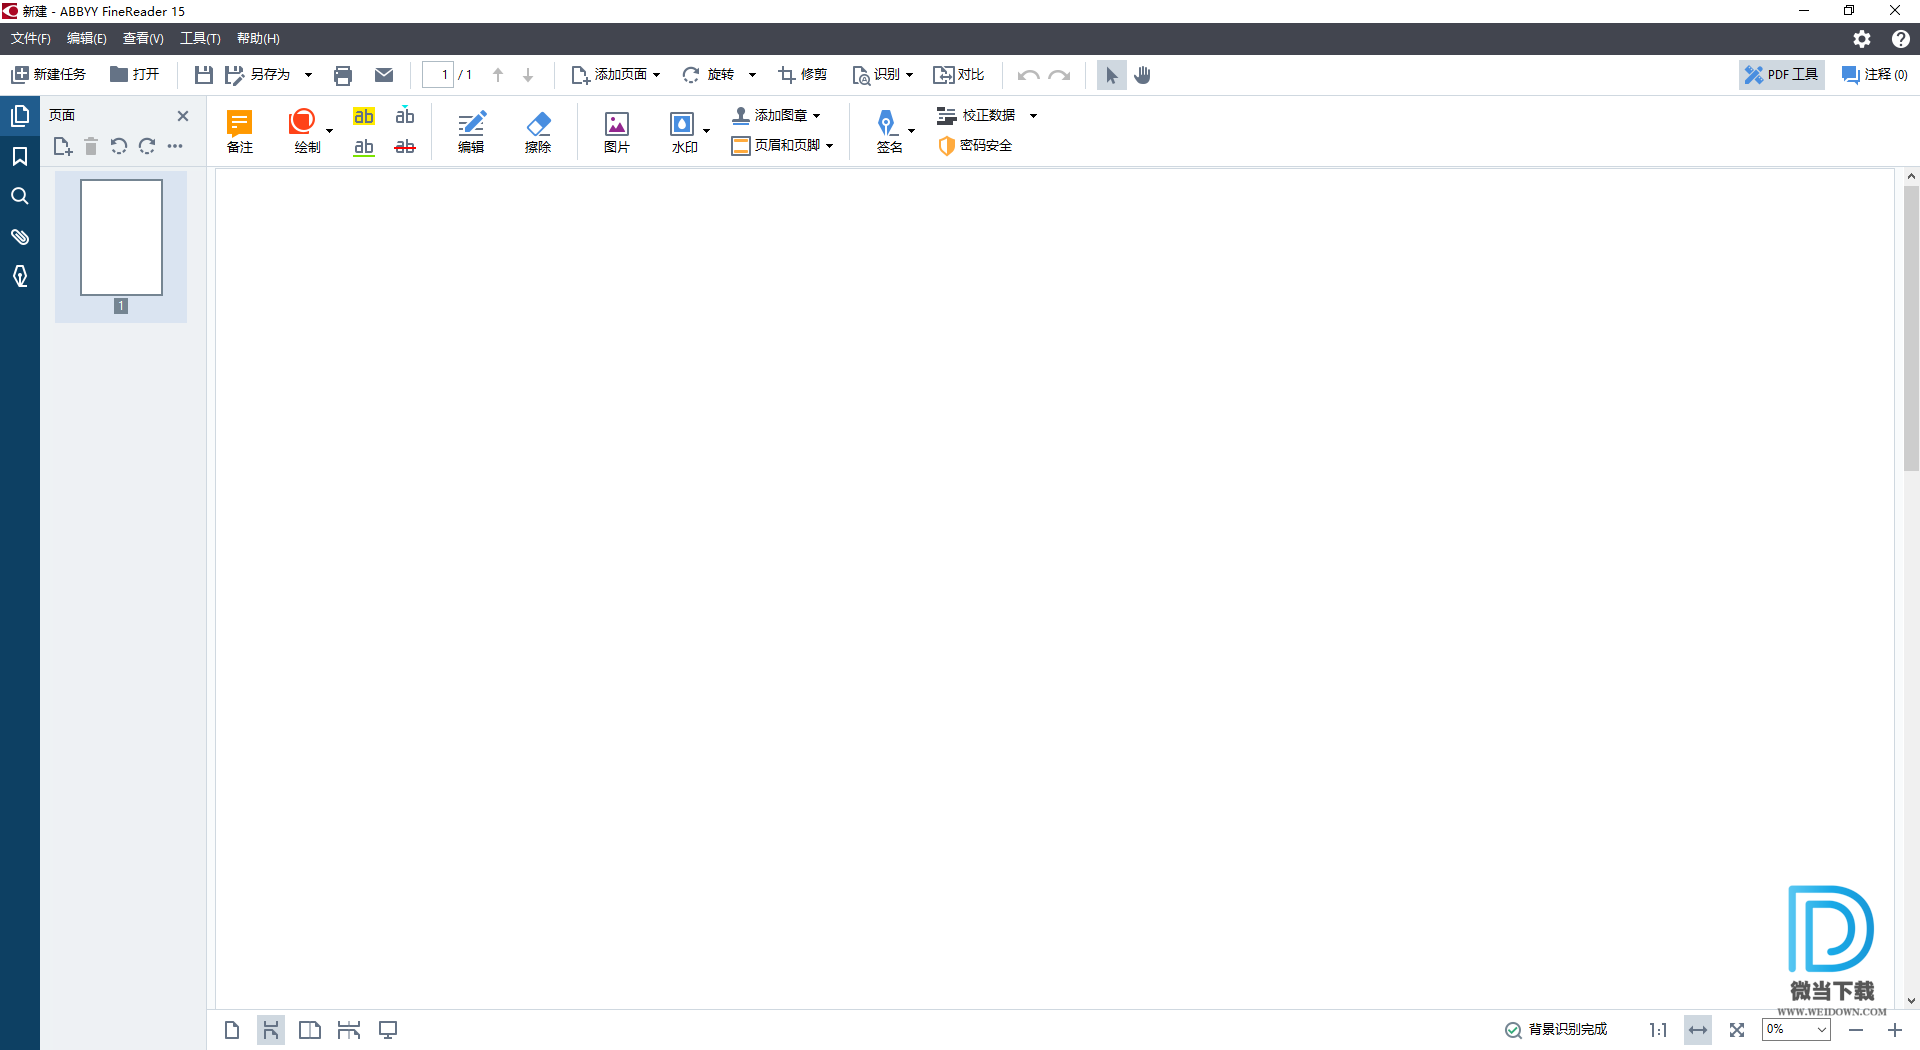Expand the Save As dropdown arrow
This screenshot has width=1920, height=1050.
click(308, 75)
